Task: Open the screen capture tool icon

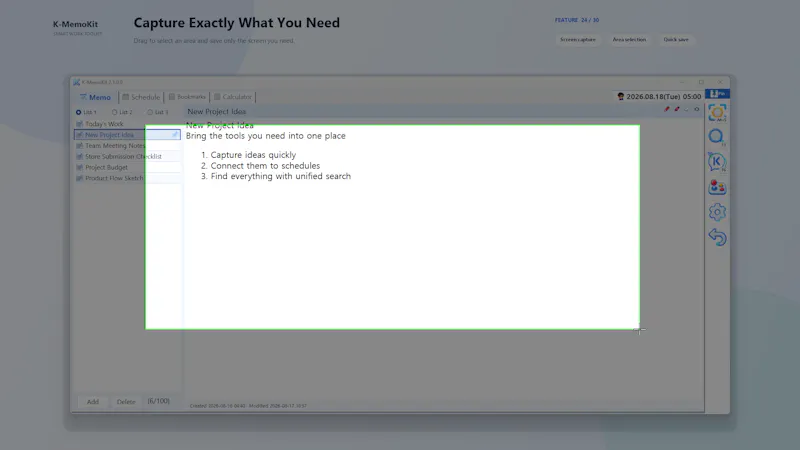Action: (x=717, y=113)
